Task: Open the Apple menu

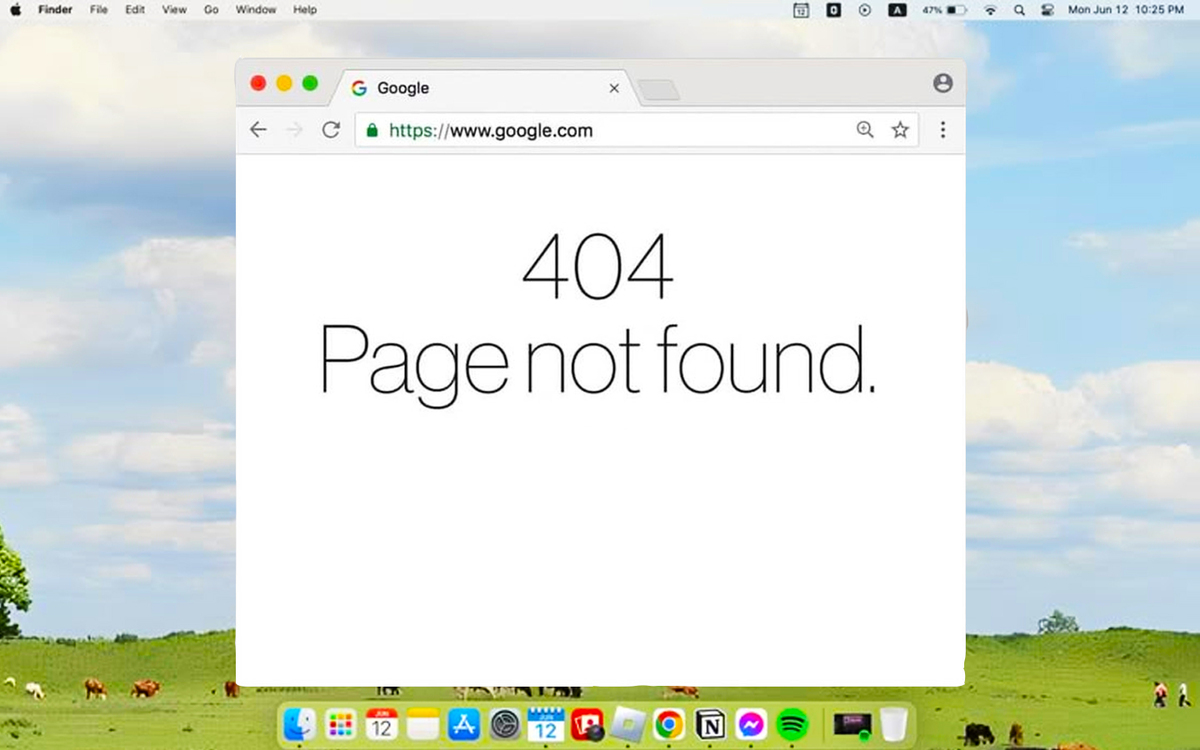Action: tap(15, 10)
